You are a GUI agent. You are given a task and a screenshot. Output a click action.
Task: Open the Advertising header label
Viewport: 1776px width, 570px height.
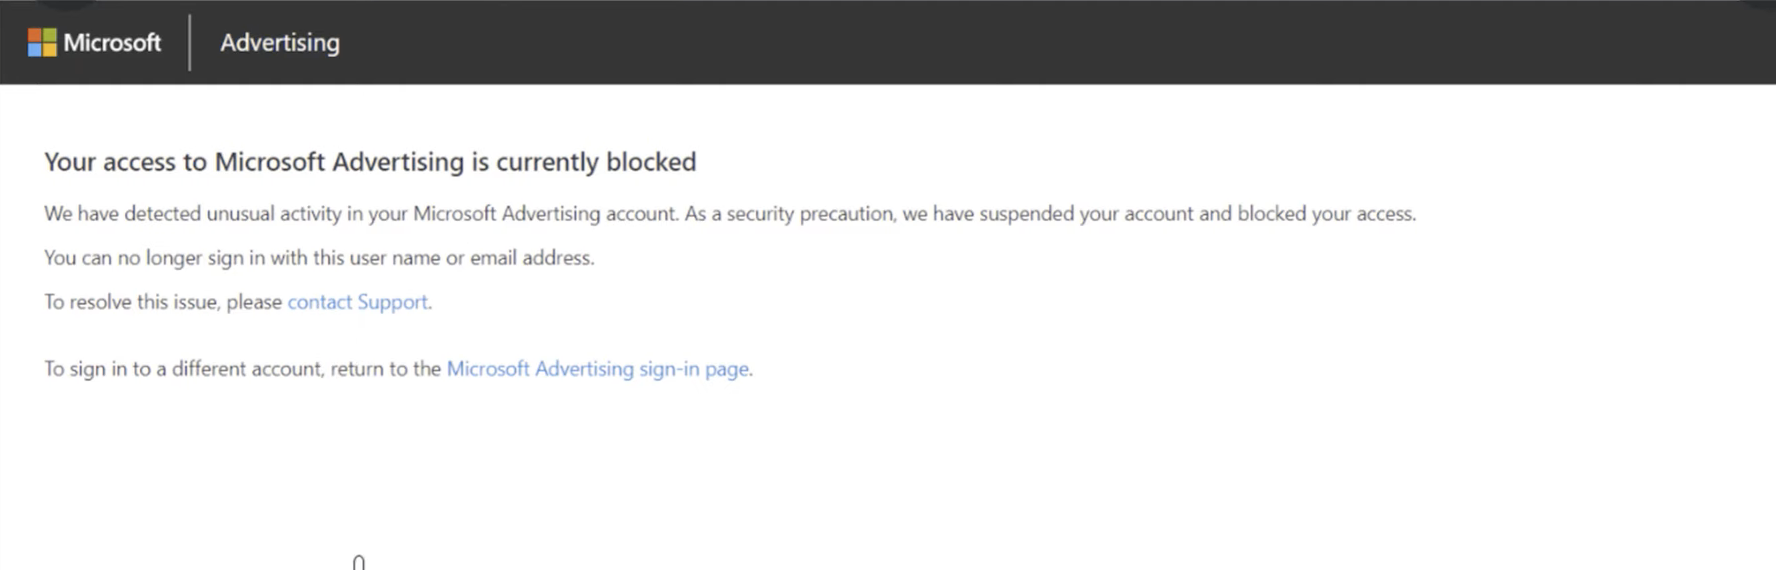[280, 43]
